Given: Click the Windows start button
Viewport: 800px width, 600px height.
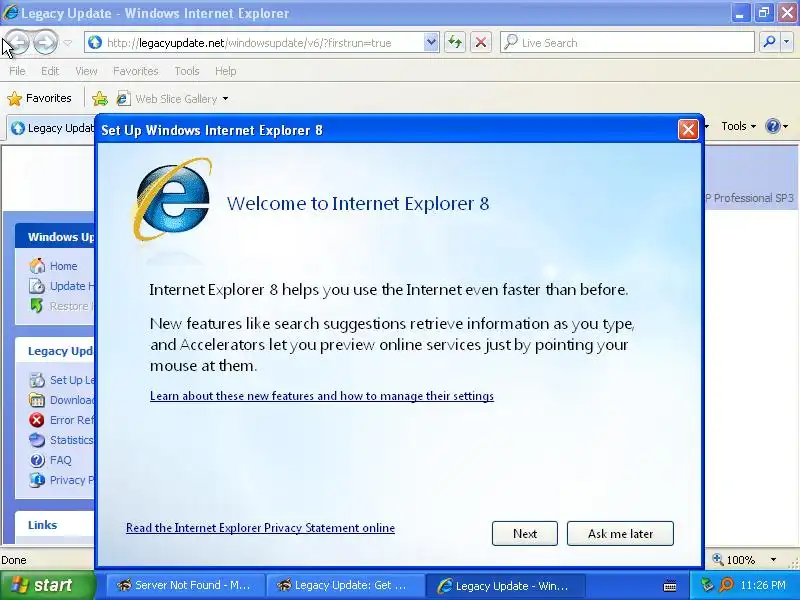Looking at the screenshot, I should click(47, 585).
